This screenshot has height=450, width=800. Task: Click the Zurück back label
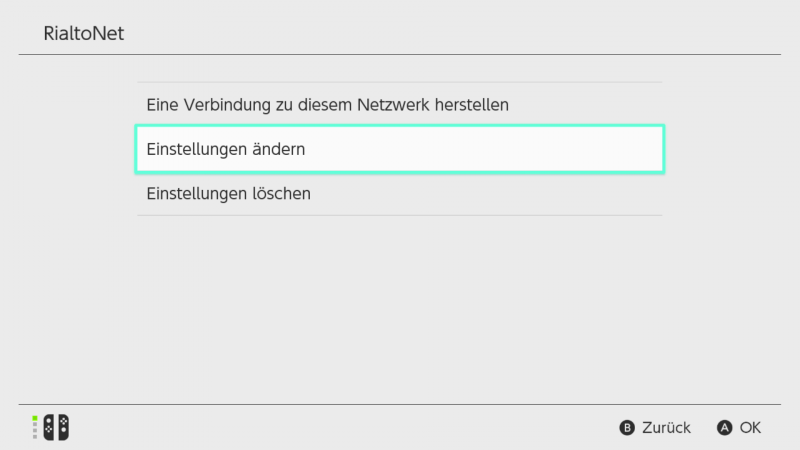point(666,428)
